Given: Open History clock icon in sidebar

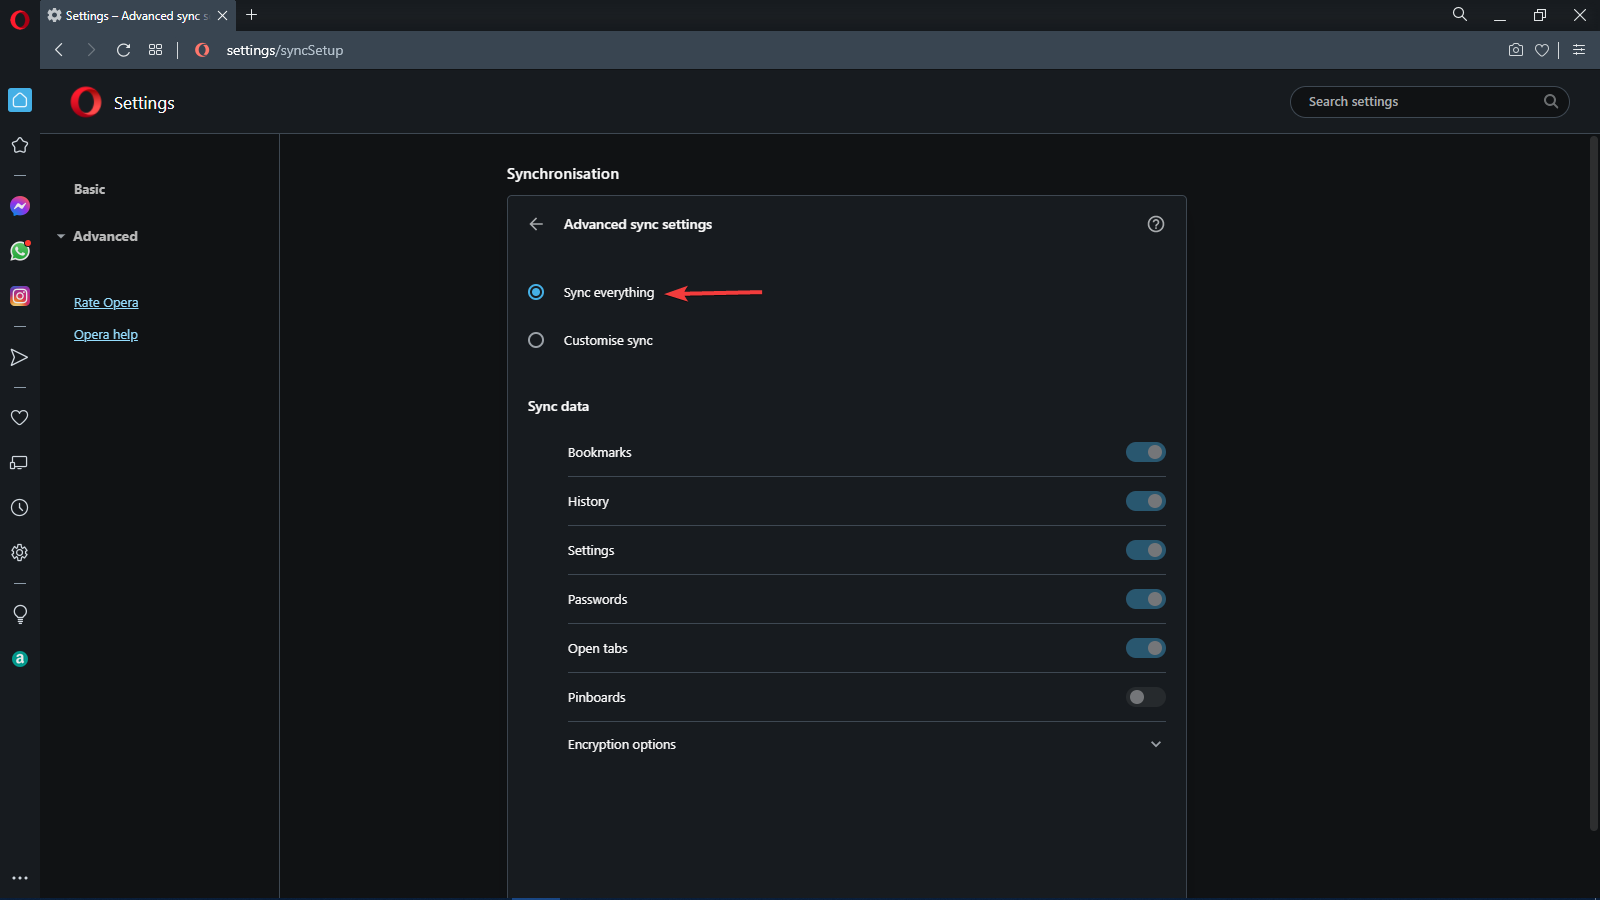Looking at the screenshot, I should pyautogui.click(x=20, y=508).
